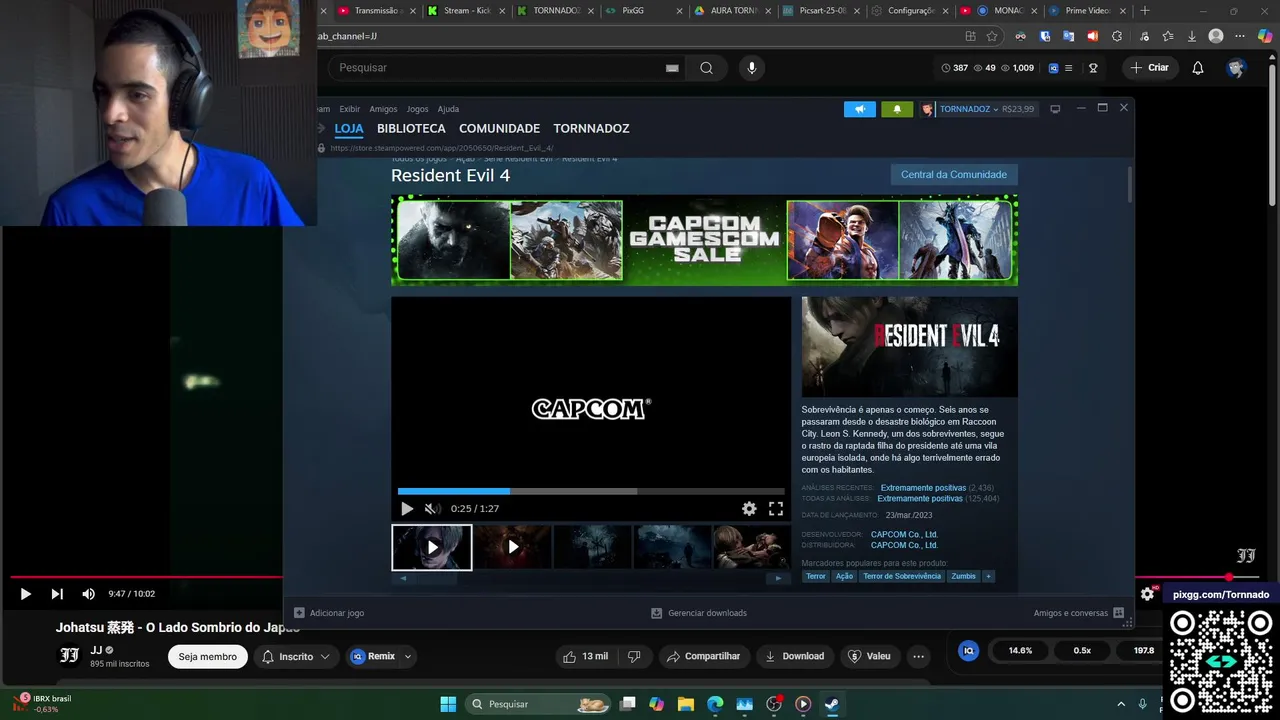Click Valeu thanks button
Viewport: 1280px width, 720px height.
(869, 657)
